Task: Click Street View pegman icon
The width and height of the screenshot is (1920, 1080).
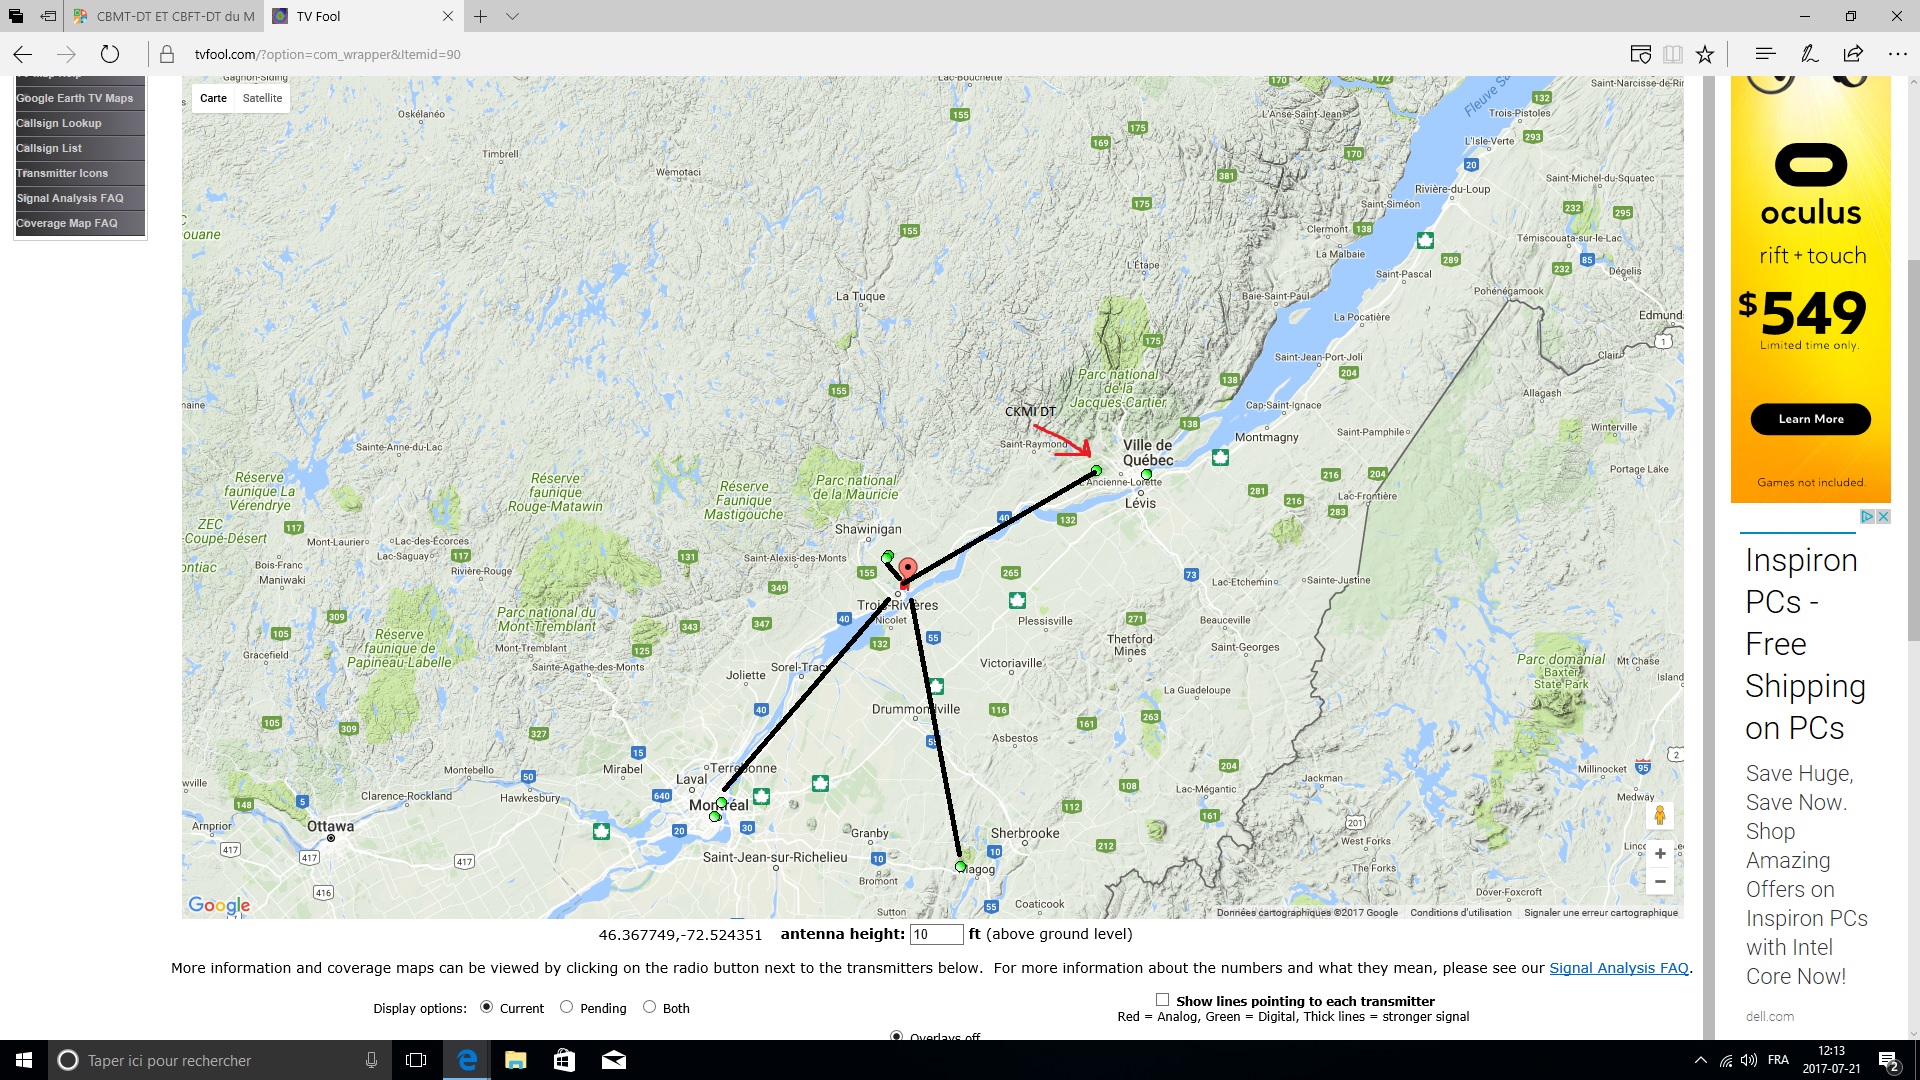Action: pyautogui.click(x=1660, y=816)
